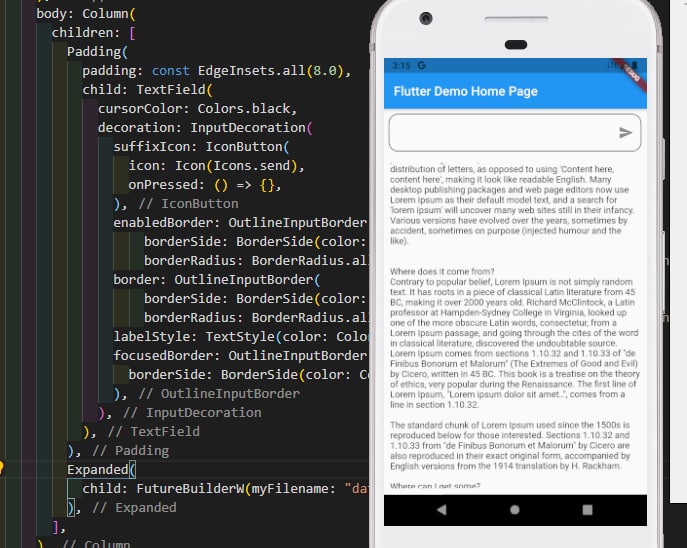The height and width of the screenshot is (548, 687).
Task: Click the lightbulb quick-fix icon in gutter
Action: coord(1,467)
